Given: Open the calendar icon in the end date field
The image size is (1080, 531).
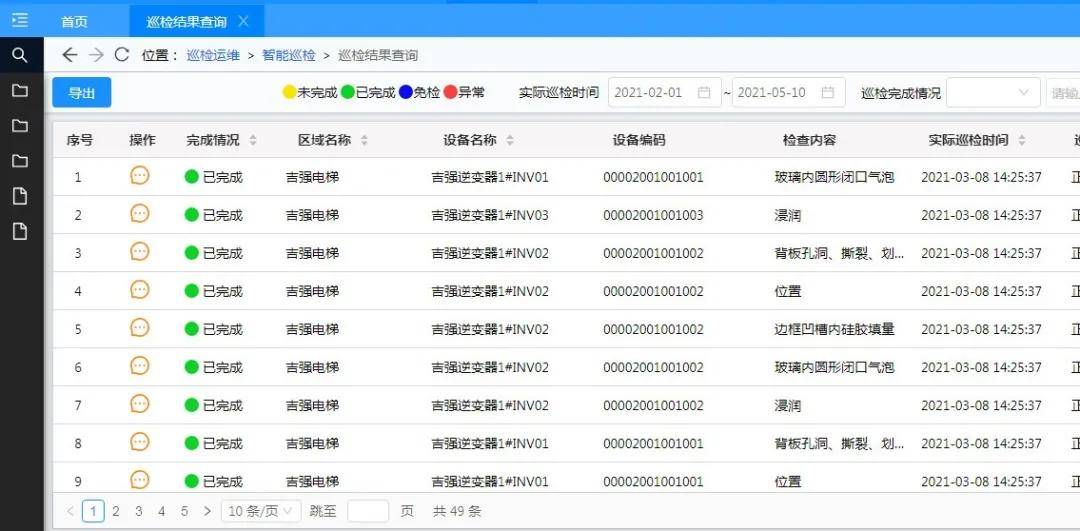Looking at the screenshot, I should coord(828,92).
